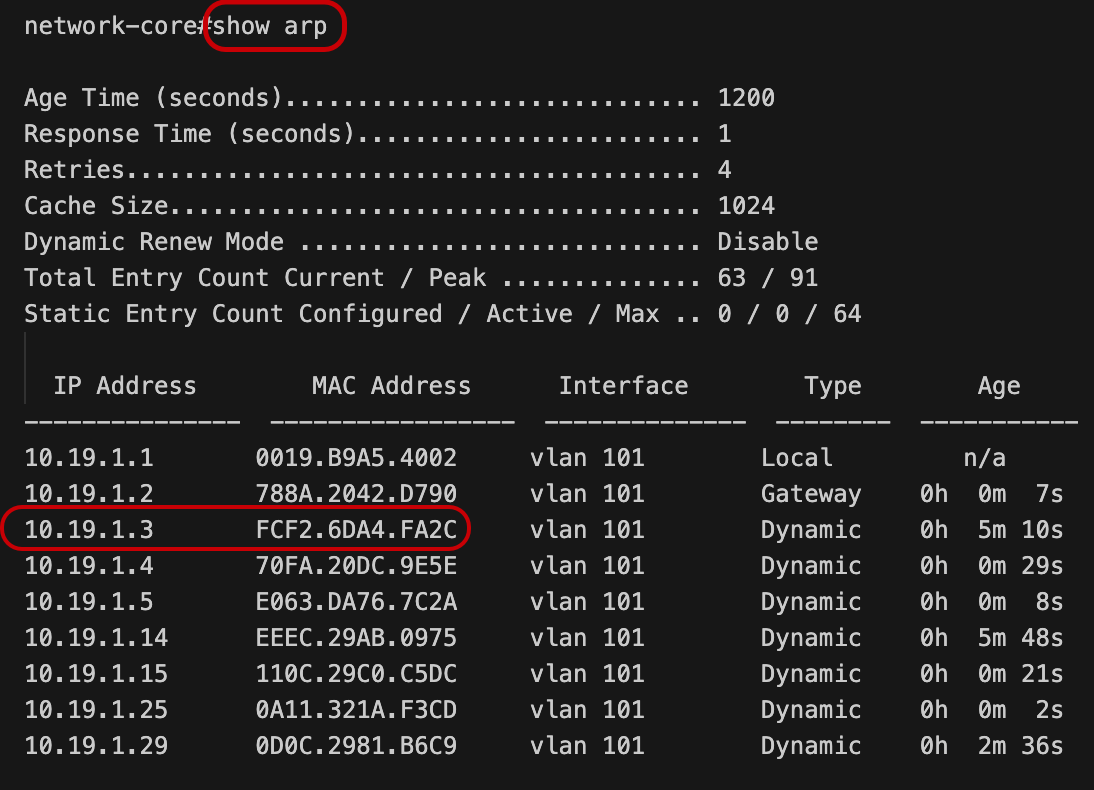Screen dimensions: 1094x790
Task: Select MAC address 0A11.321A.F3CD
Action: pos(356,710)
